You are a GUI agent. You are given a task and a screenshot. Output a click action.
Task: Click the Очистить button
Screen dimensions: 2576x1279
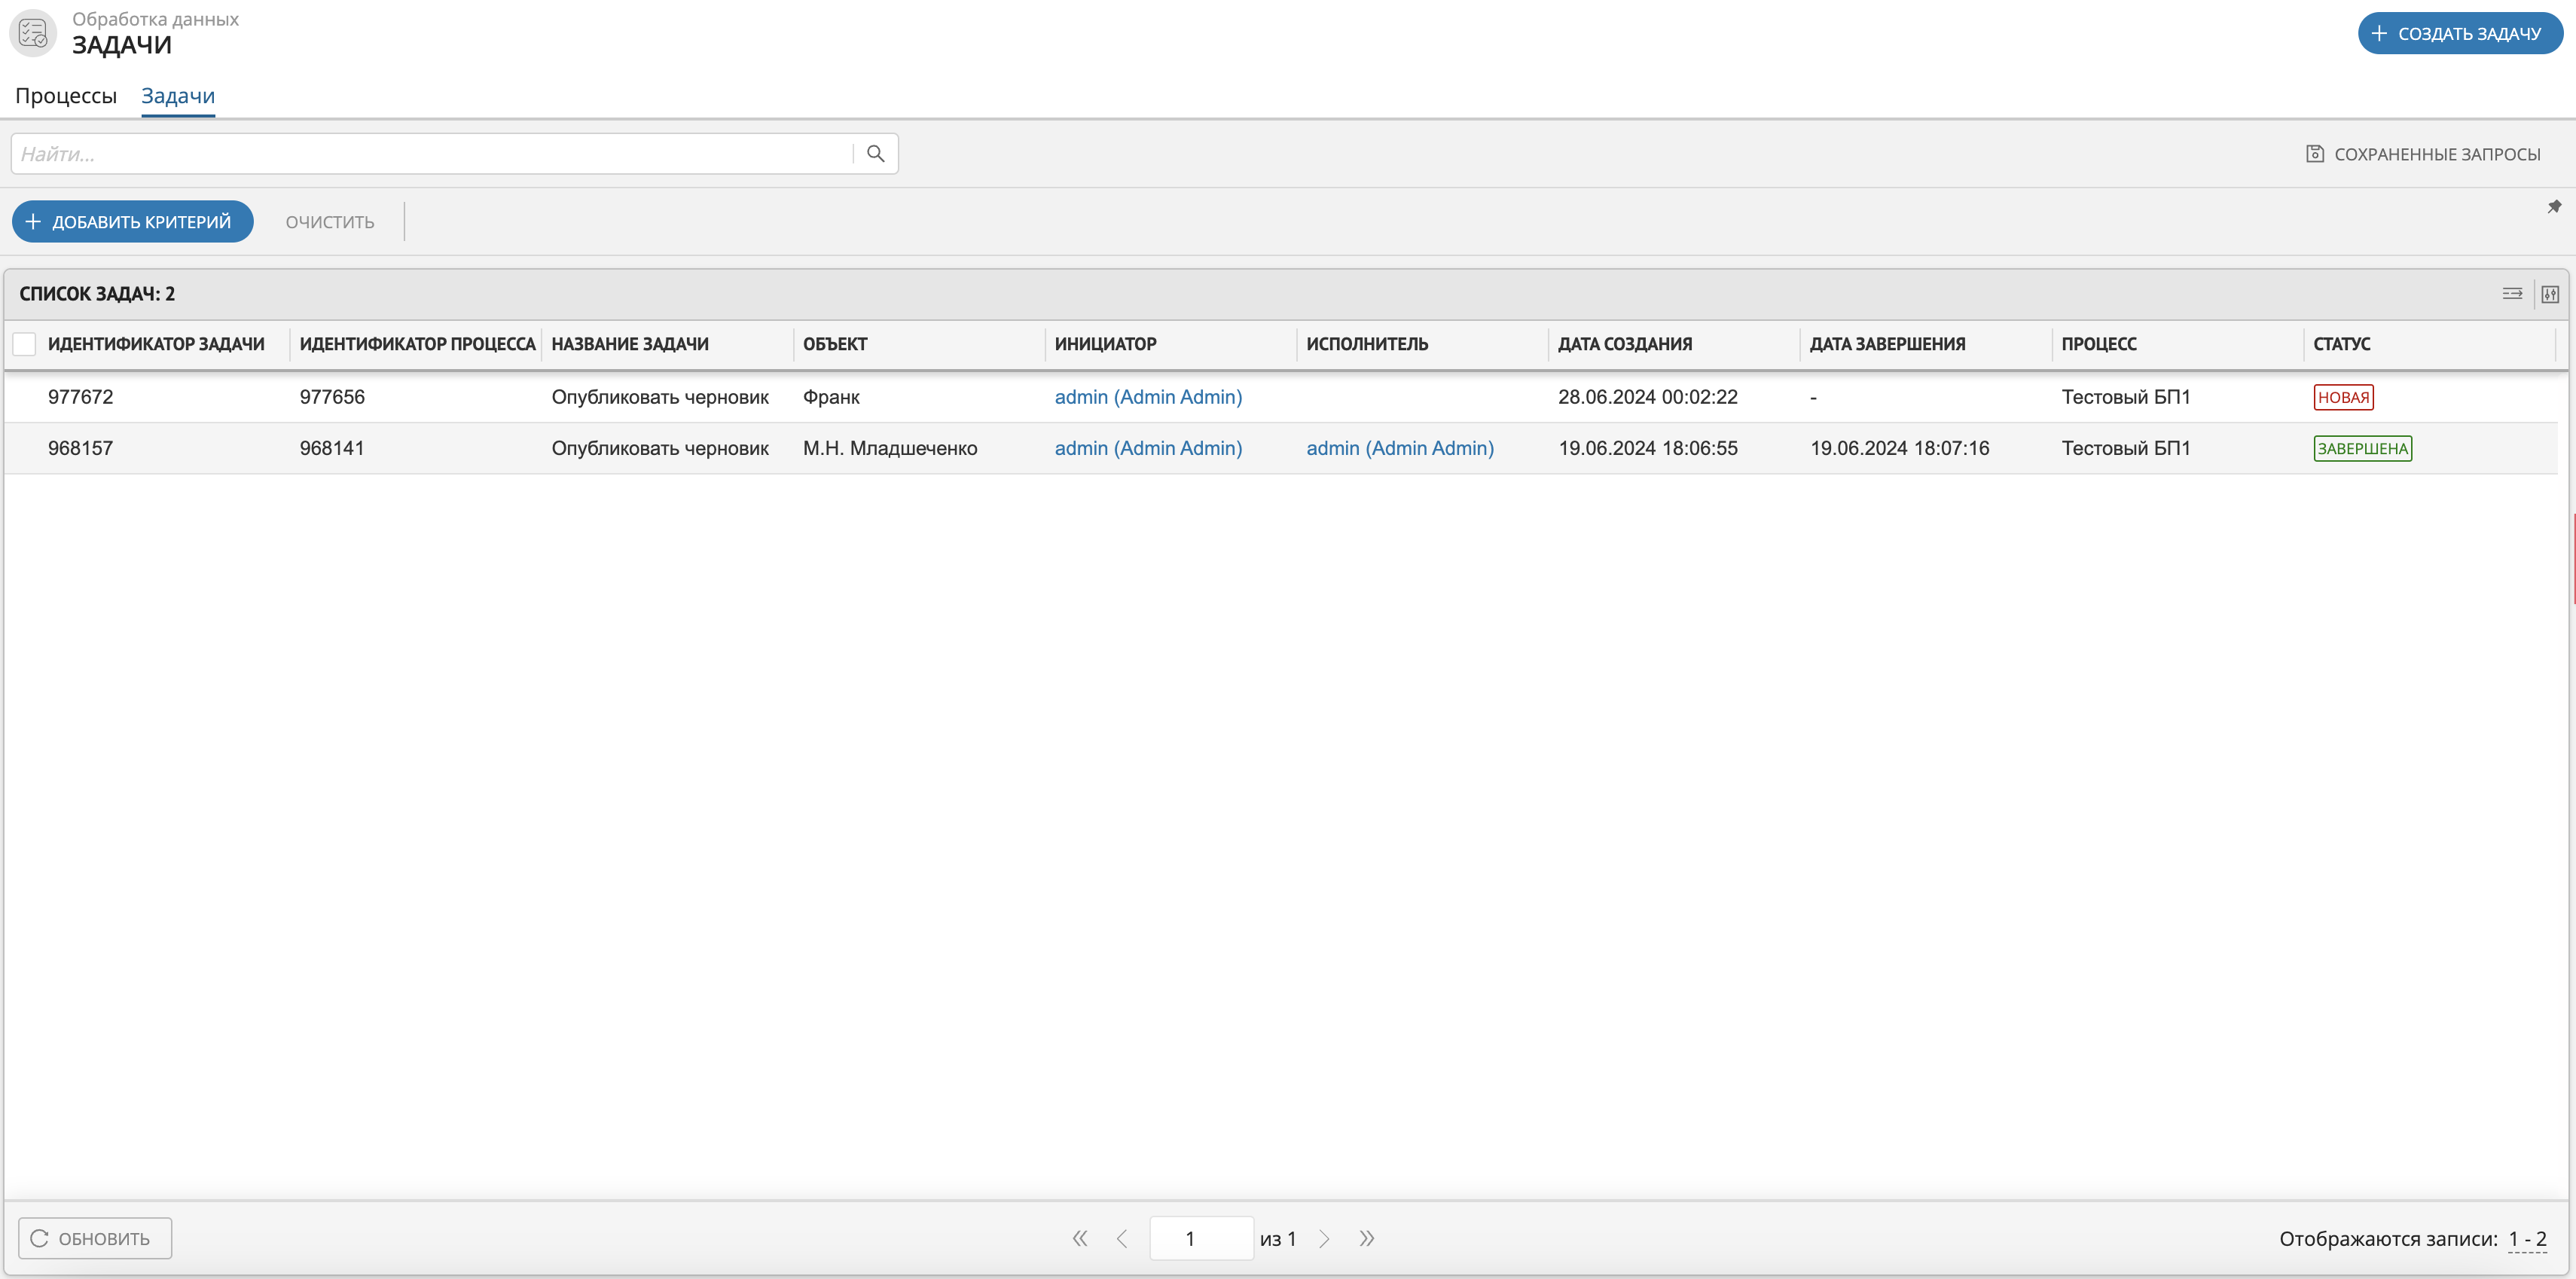[x=330, y=222]
